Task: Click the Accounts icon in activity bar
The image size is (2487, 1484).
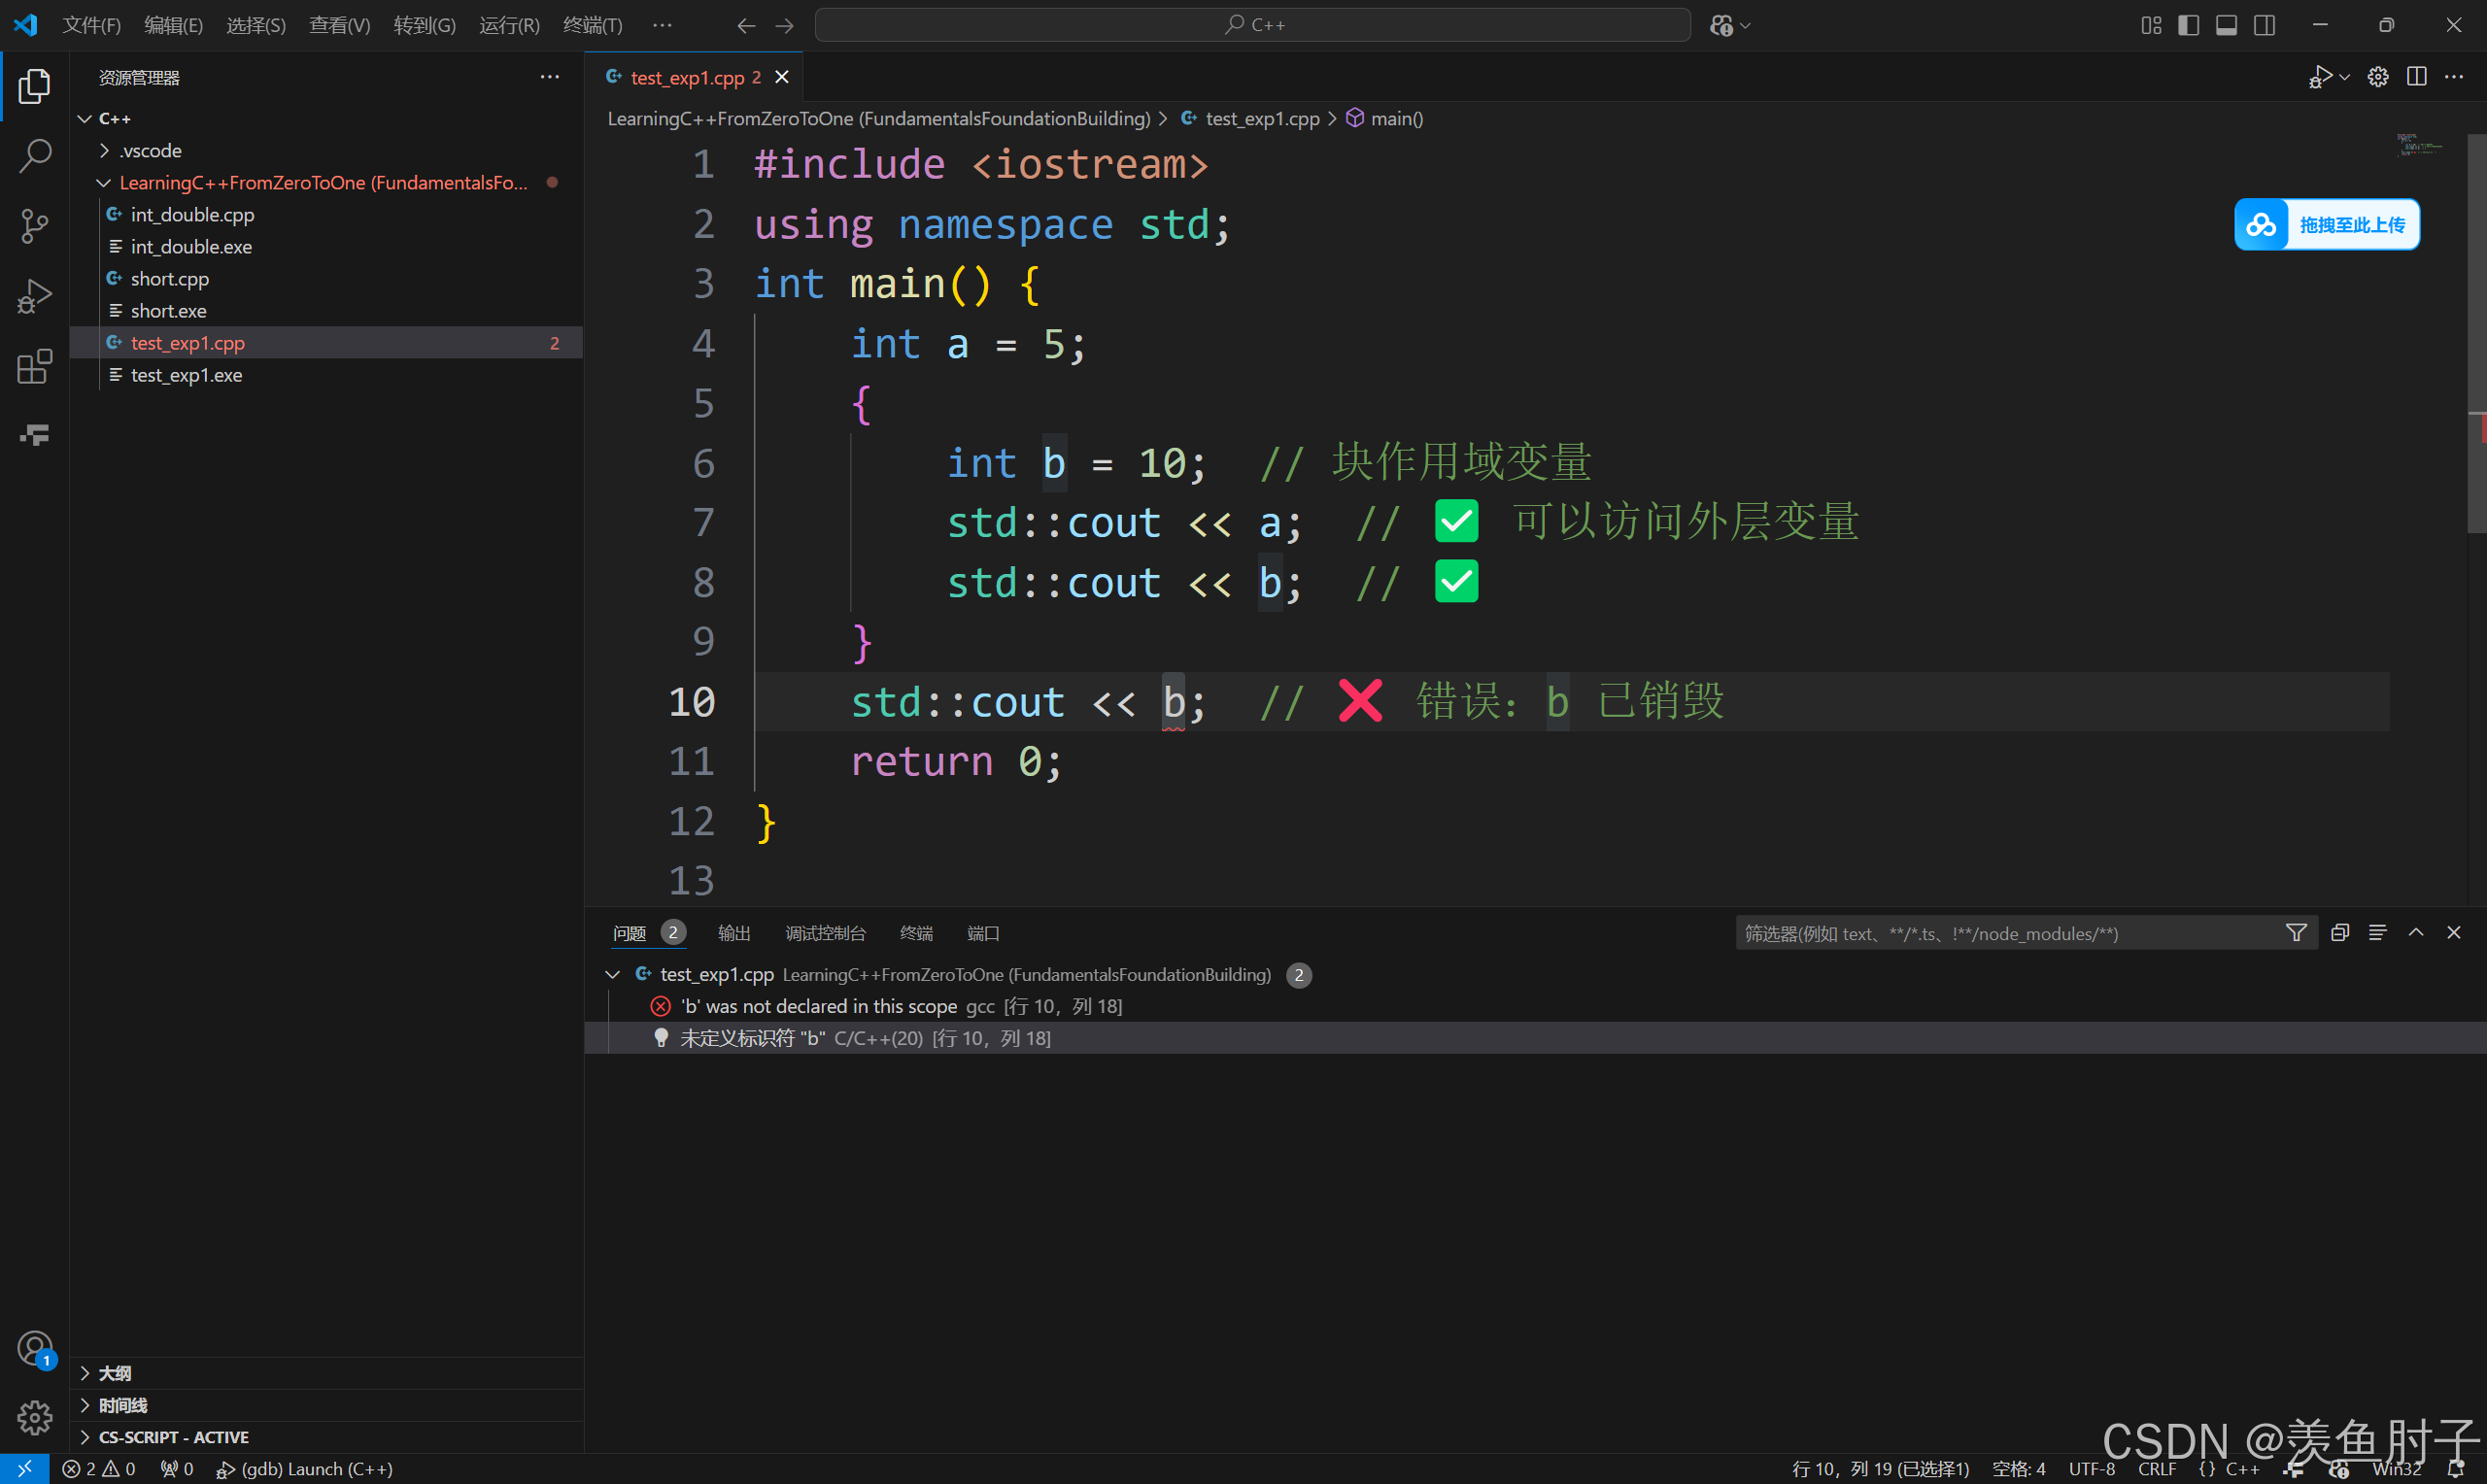Action: coord(35,1348)
